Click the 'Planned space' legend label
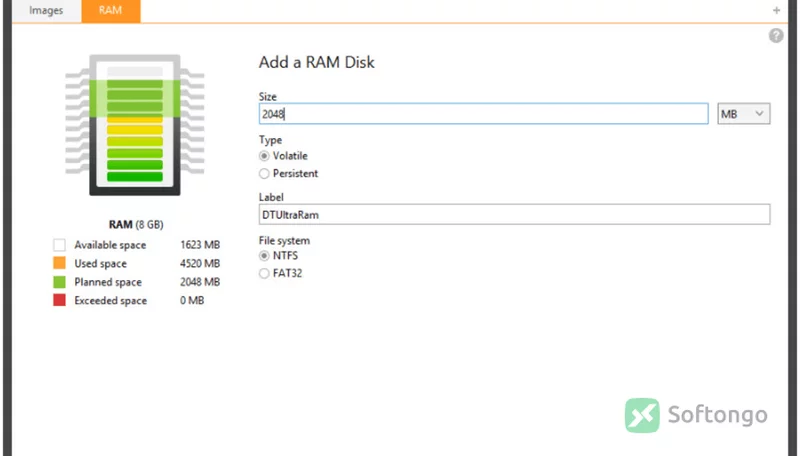Screen dimensions: 800x456 click(x=108, y=282)
